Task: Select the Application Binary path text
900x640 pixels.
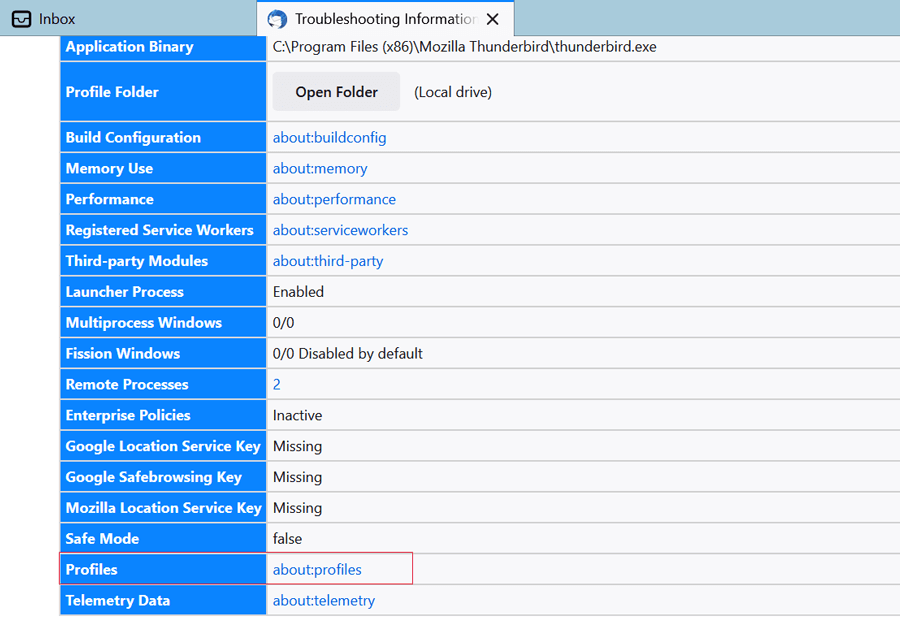Action: (464, 47)
